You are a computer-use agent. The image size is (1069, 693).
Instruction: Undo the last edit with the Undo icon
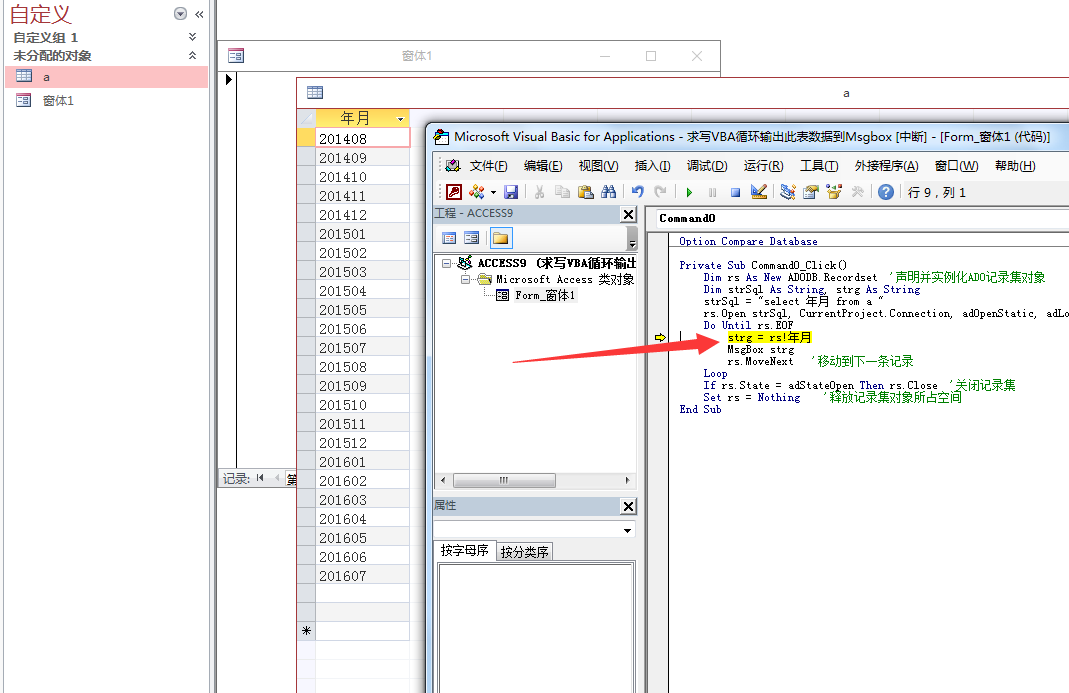click(637, 192)
